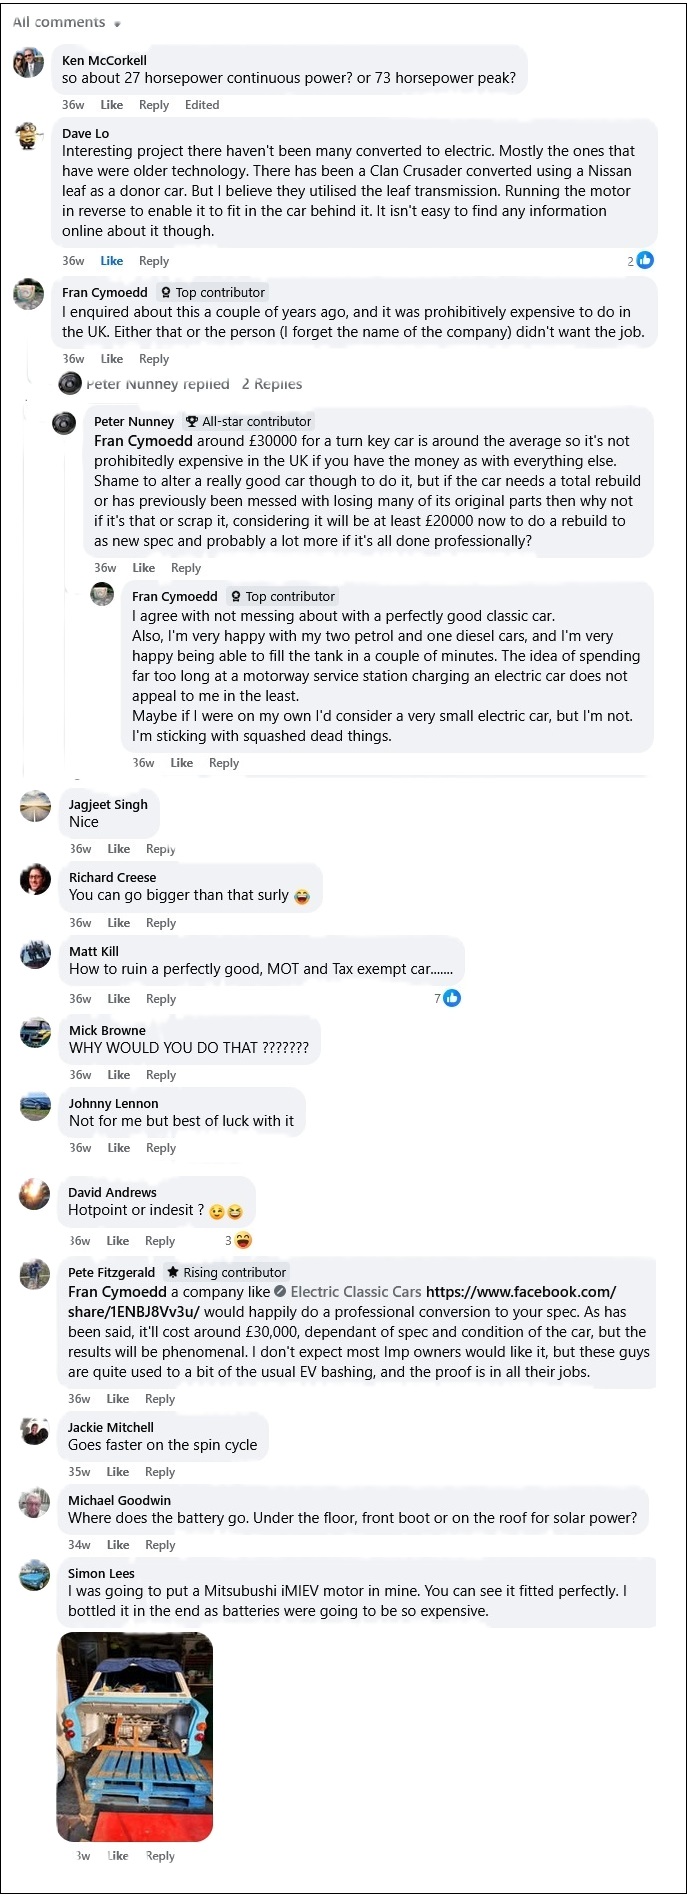Reply to Michael Goodwin's comment

pyautogui.click(x=160, y=1544)
